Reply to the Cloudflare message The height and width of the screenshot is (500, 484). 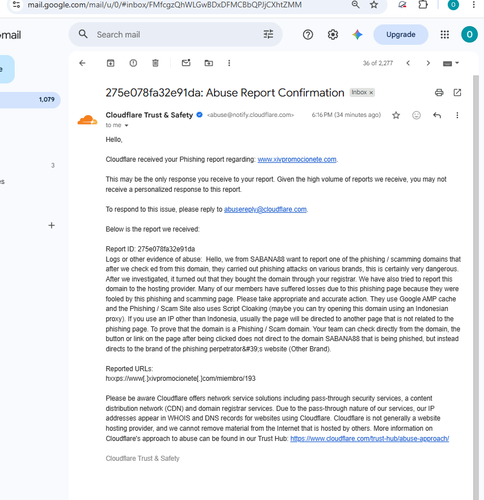point(437,115)
